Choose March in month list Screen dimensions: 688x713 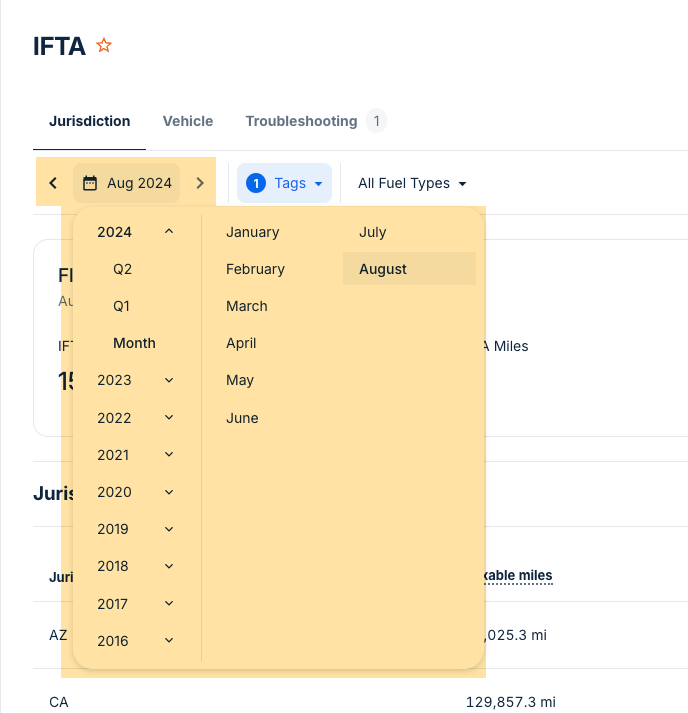tap(247, 306)
